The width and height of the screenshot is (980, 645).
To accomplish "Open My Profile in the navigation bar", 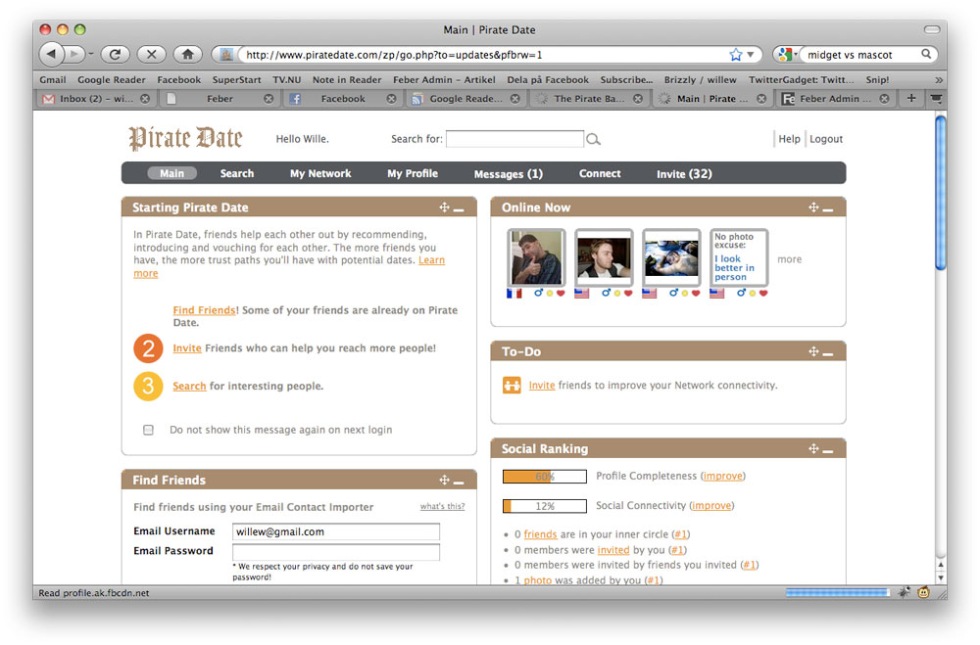I will click(x=412, y=174).
